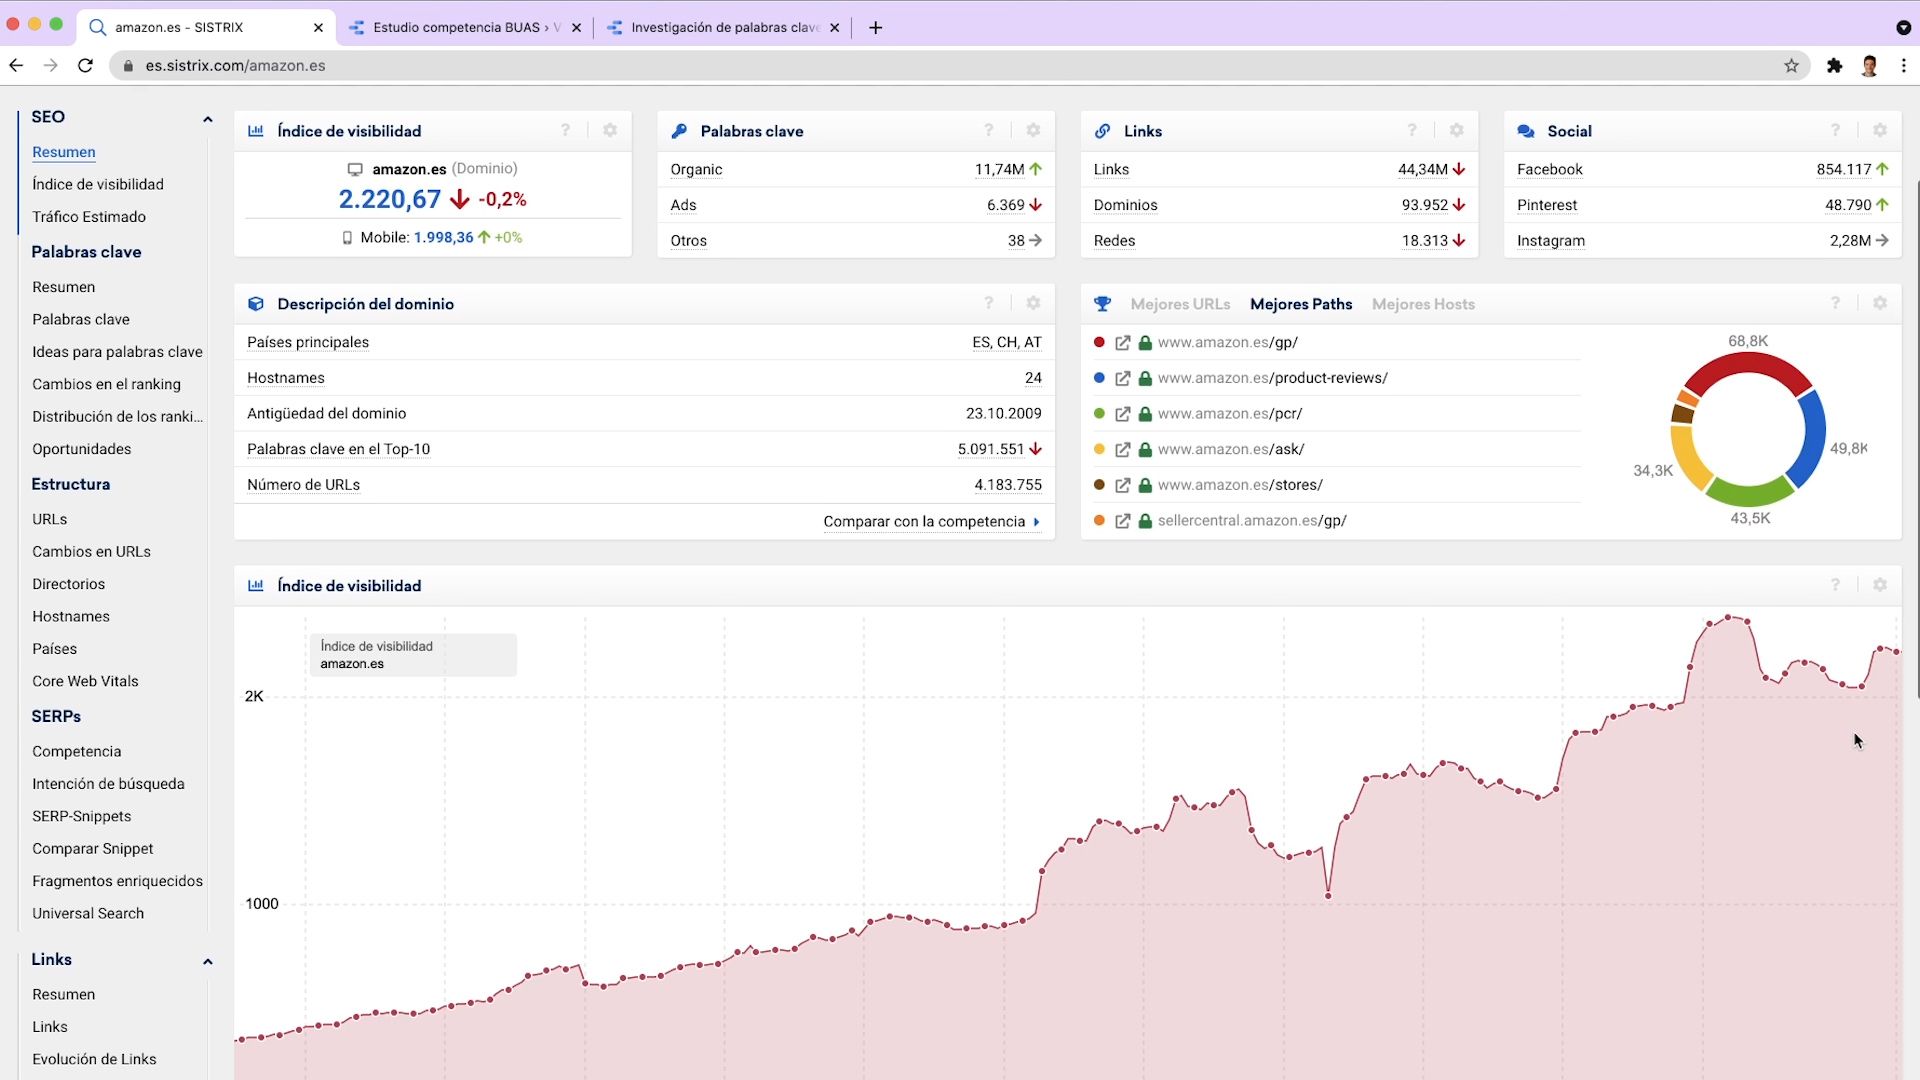Open Comparar con la competencia link
This screenshot has height=1080, width=1920.
pos(931,521)
